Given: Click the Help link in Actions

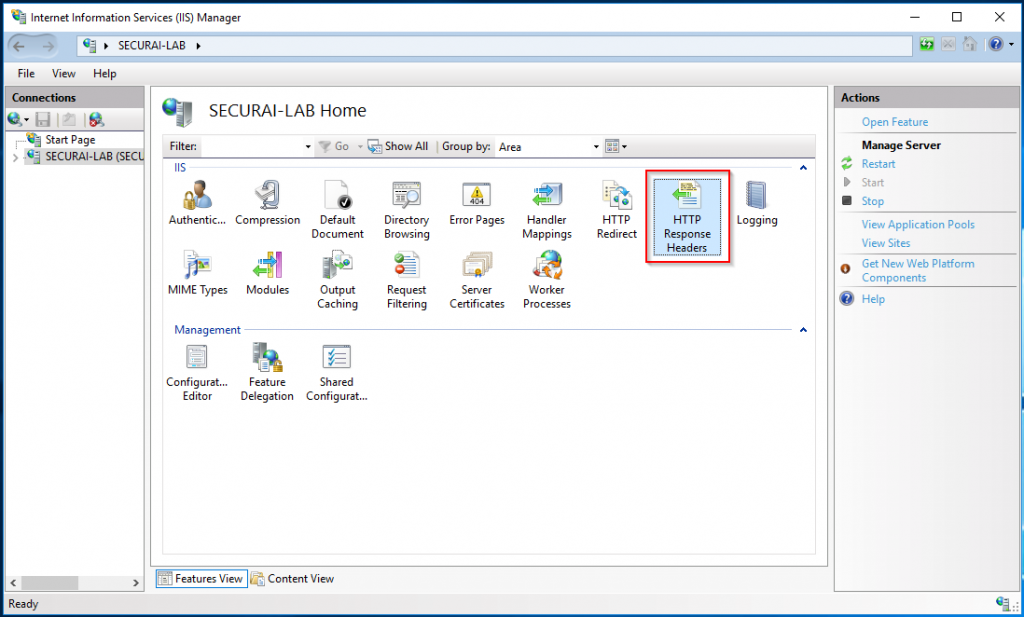Looking at the screenshot, I should 873,299.
